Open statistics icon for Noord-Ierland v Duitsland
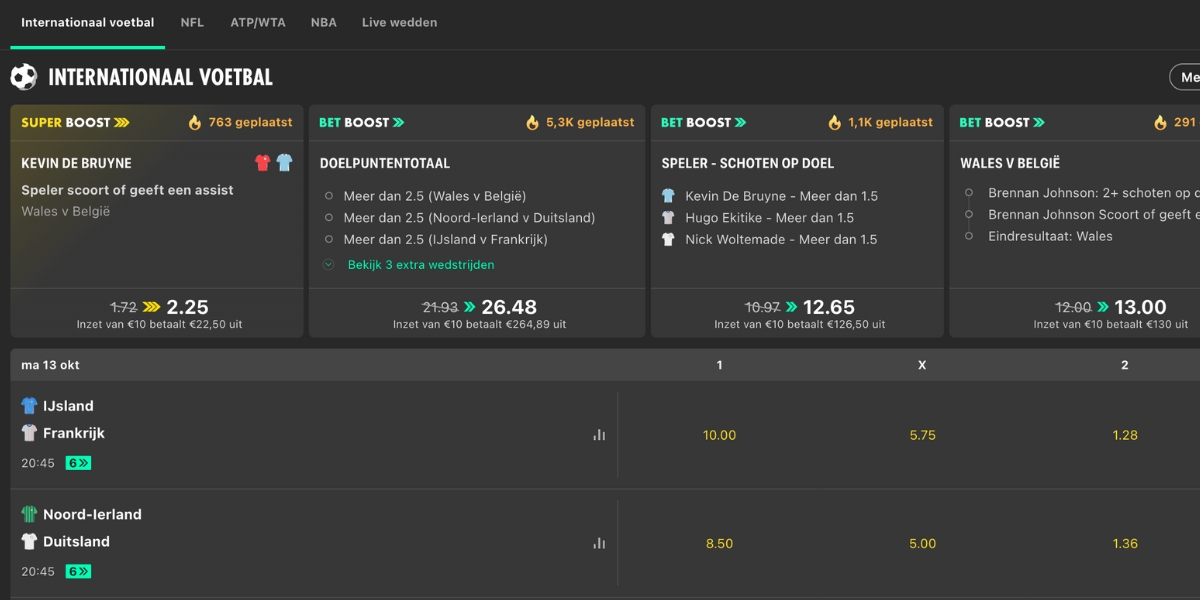 click(599, 543)
